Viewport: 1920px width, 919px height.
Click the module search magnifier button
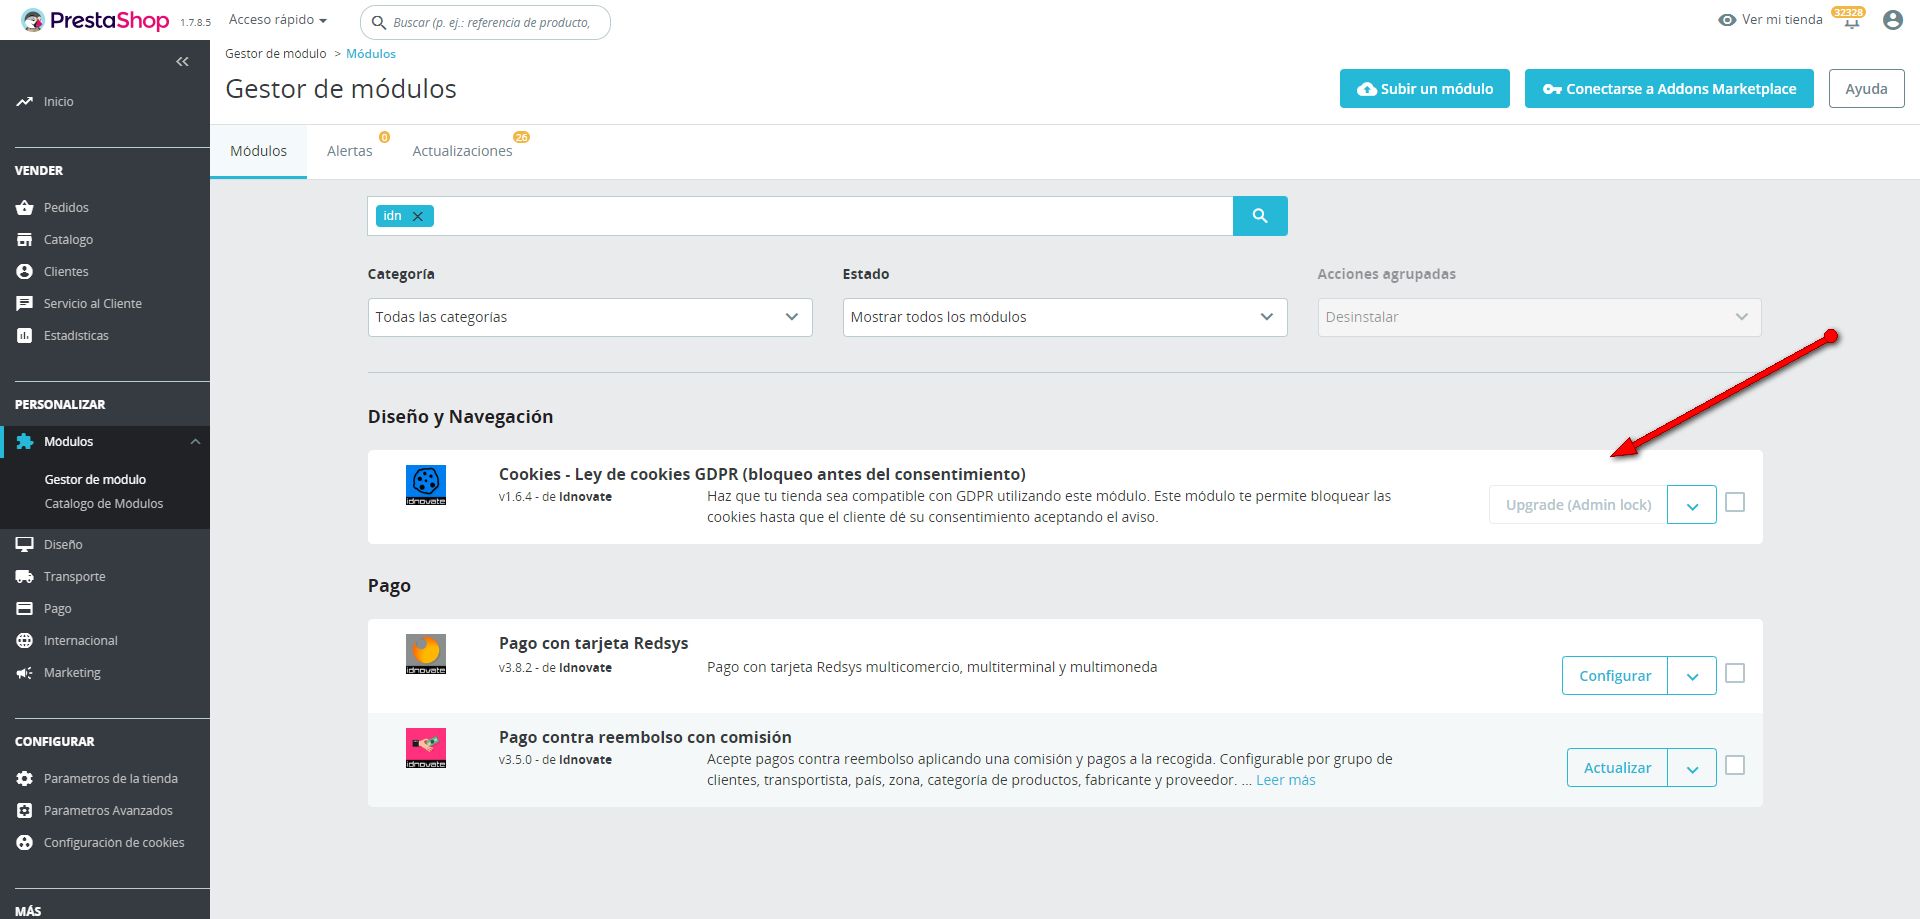1260,216
